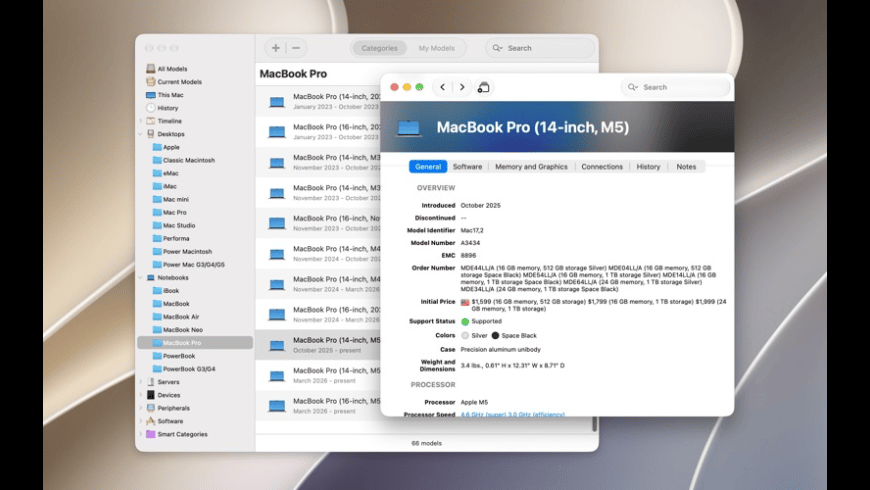Click MacBook Pro laptop icon in header

(x=409, y=128)
